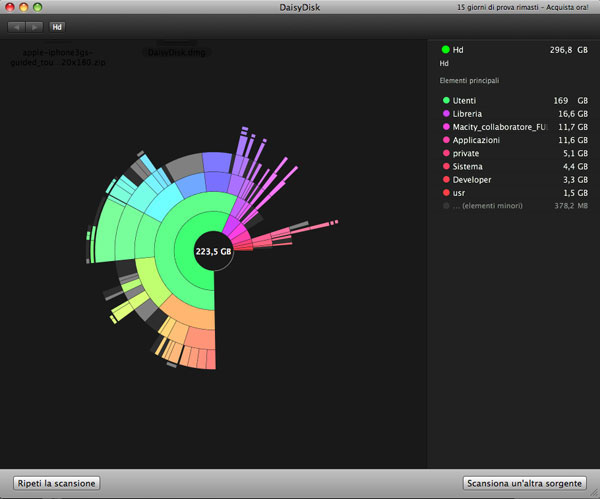Viewport: 600px width, 499px height.
Task: Click the red dot beside Developer
Action: point(445,179)
